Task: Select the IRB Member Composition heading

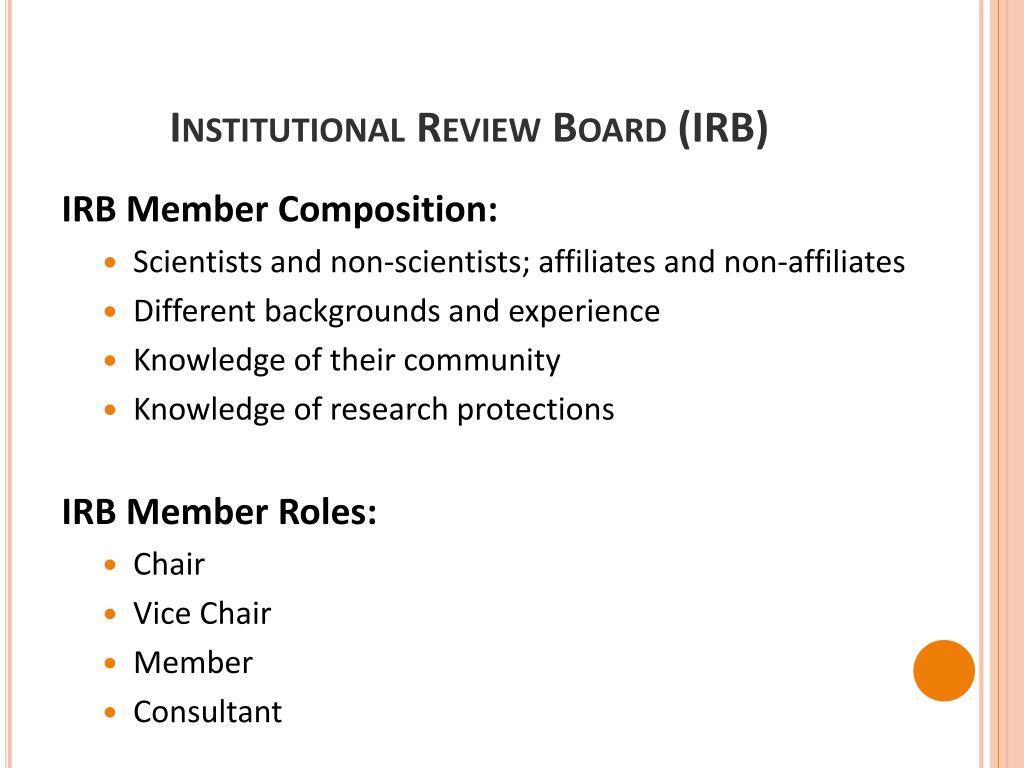Action: [x=280, y=210]
